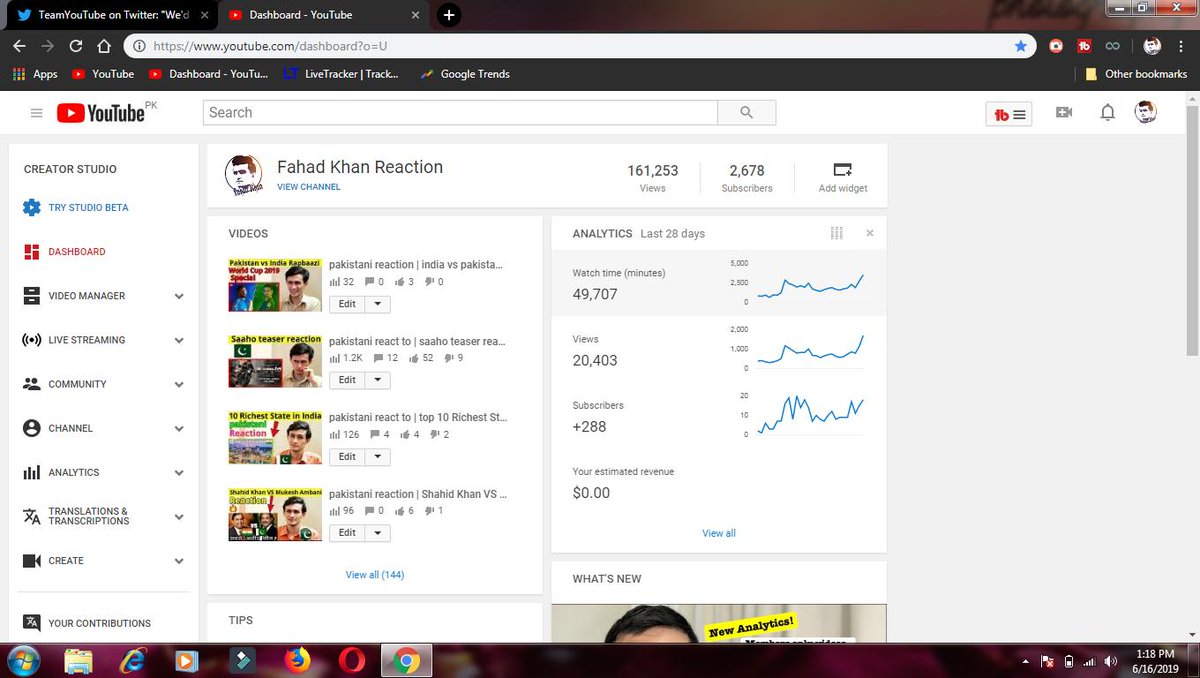Open Apps bookmarks shortcut
This screenshot has width=1200, height=678.
click(x=35, y=74)
